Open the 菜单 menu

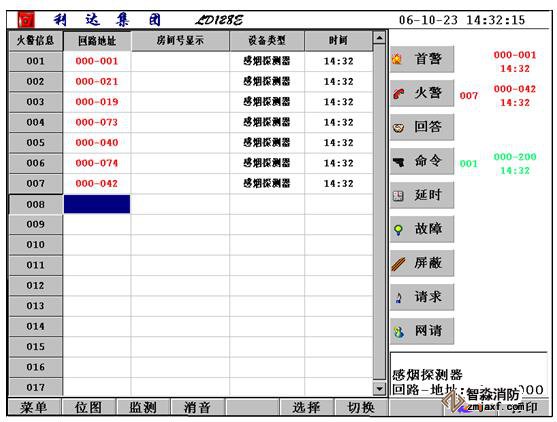[34, 407]
